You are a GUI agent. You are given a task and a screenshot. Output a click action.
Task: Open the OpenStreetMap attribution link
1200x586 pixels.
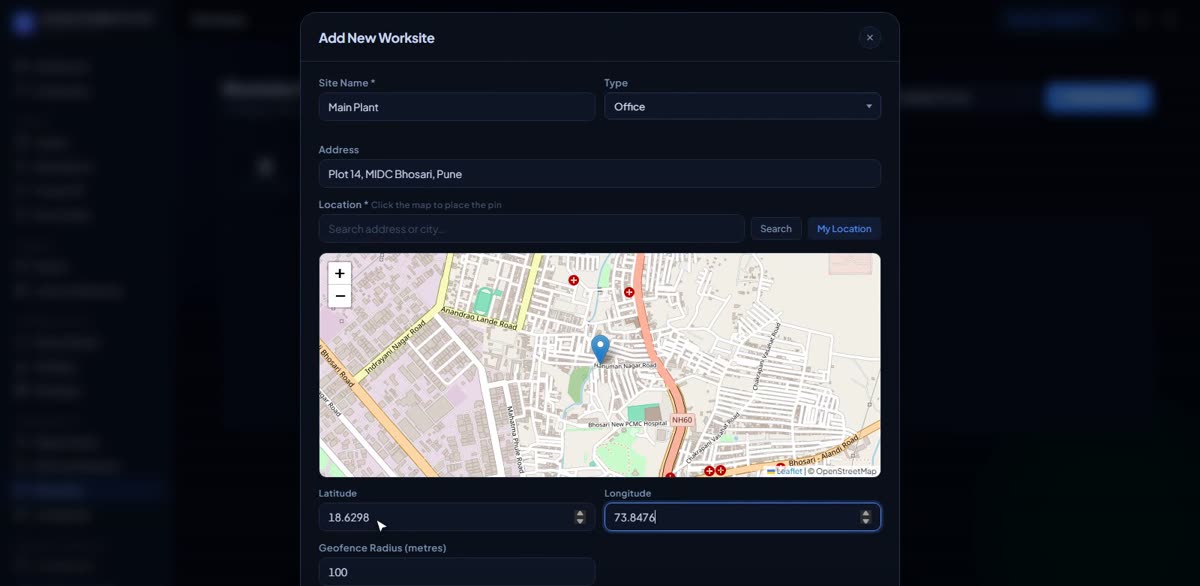point(846,471)
